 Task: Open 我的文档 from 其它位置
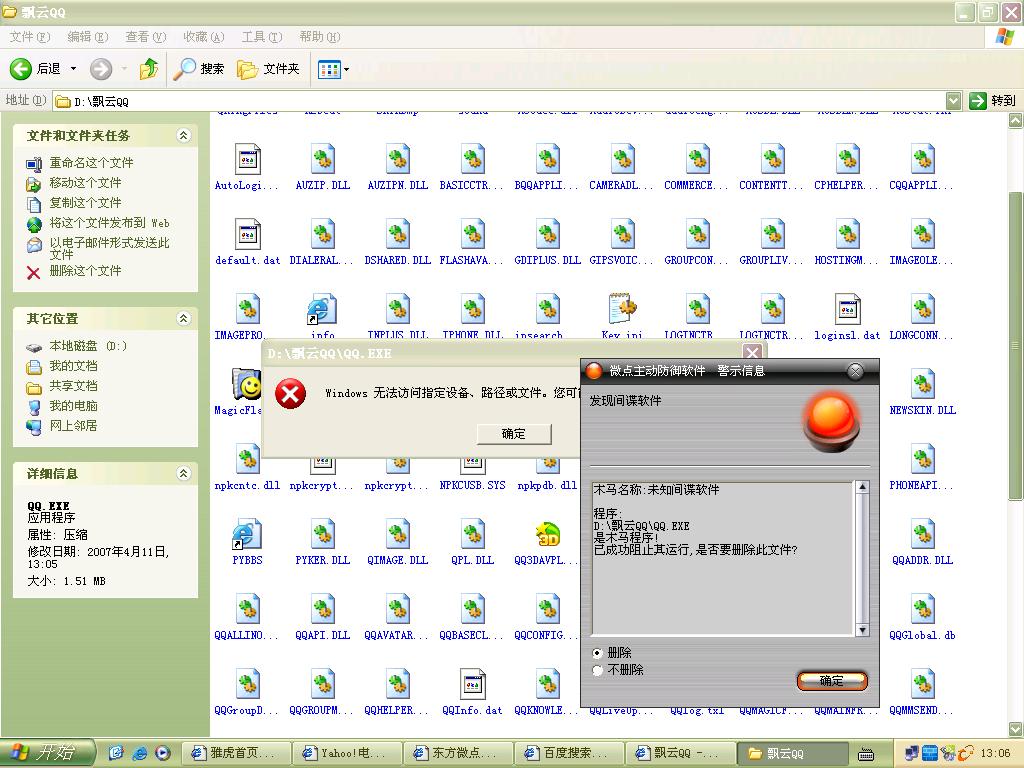pos(73,366)
